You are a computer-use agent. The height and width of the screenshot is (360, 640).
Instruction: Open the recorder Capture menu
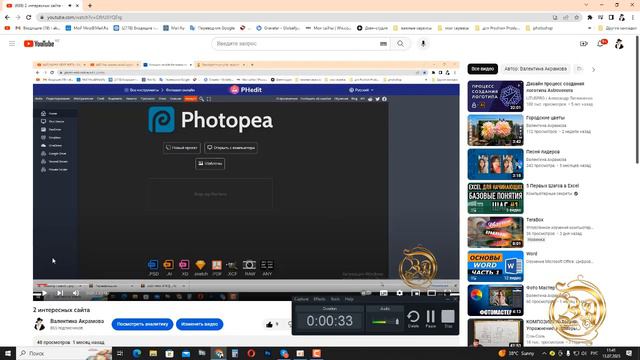coord(301,299)
